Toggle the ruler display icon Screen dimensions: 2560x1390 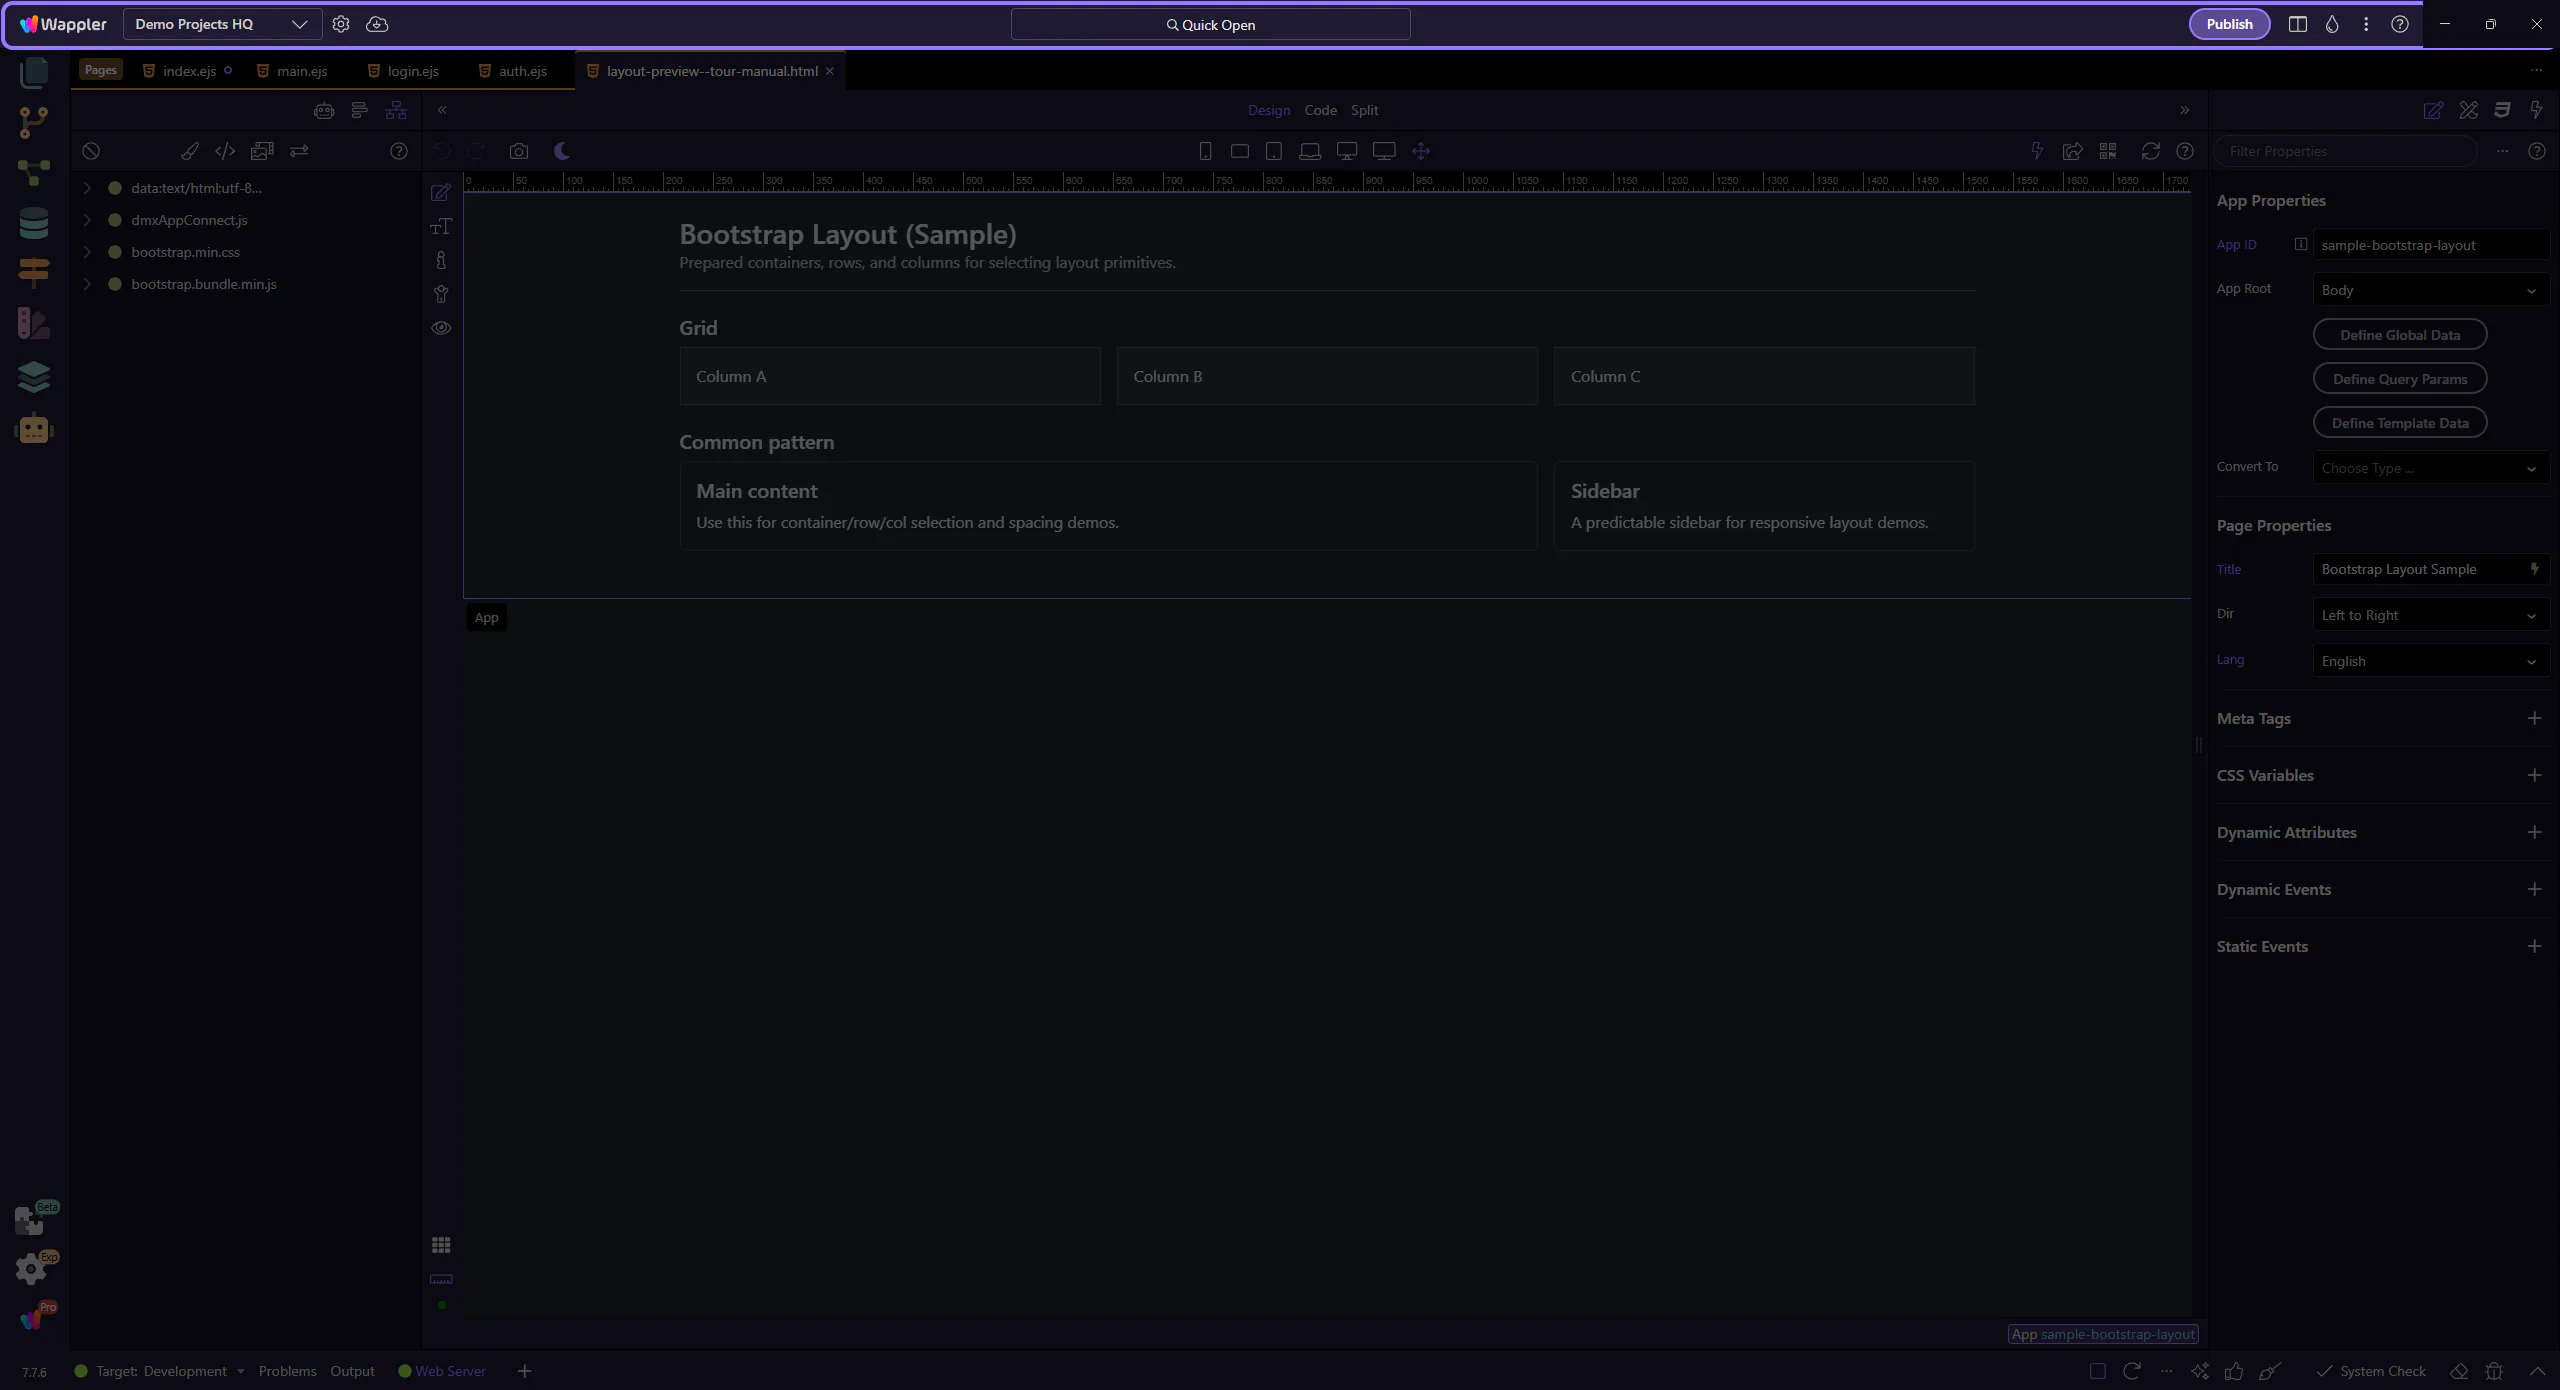pyautogui.click(x=441, y=1279)
